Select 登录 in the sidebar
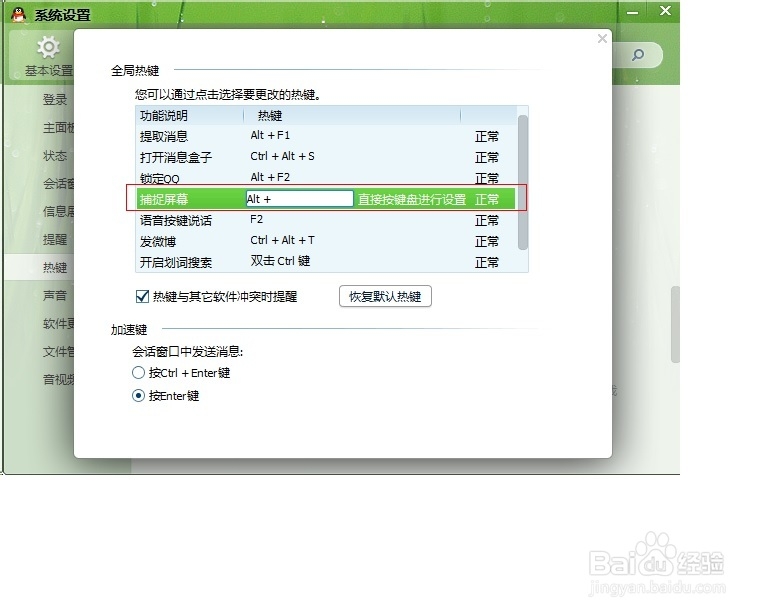768x614 pixels. point(54,100)
